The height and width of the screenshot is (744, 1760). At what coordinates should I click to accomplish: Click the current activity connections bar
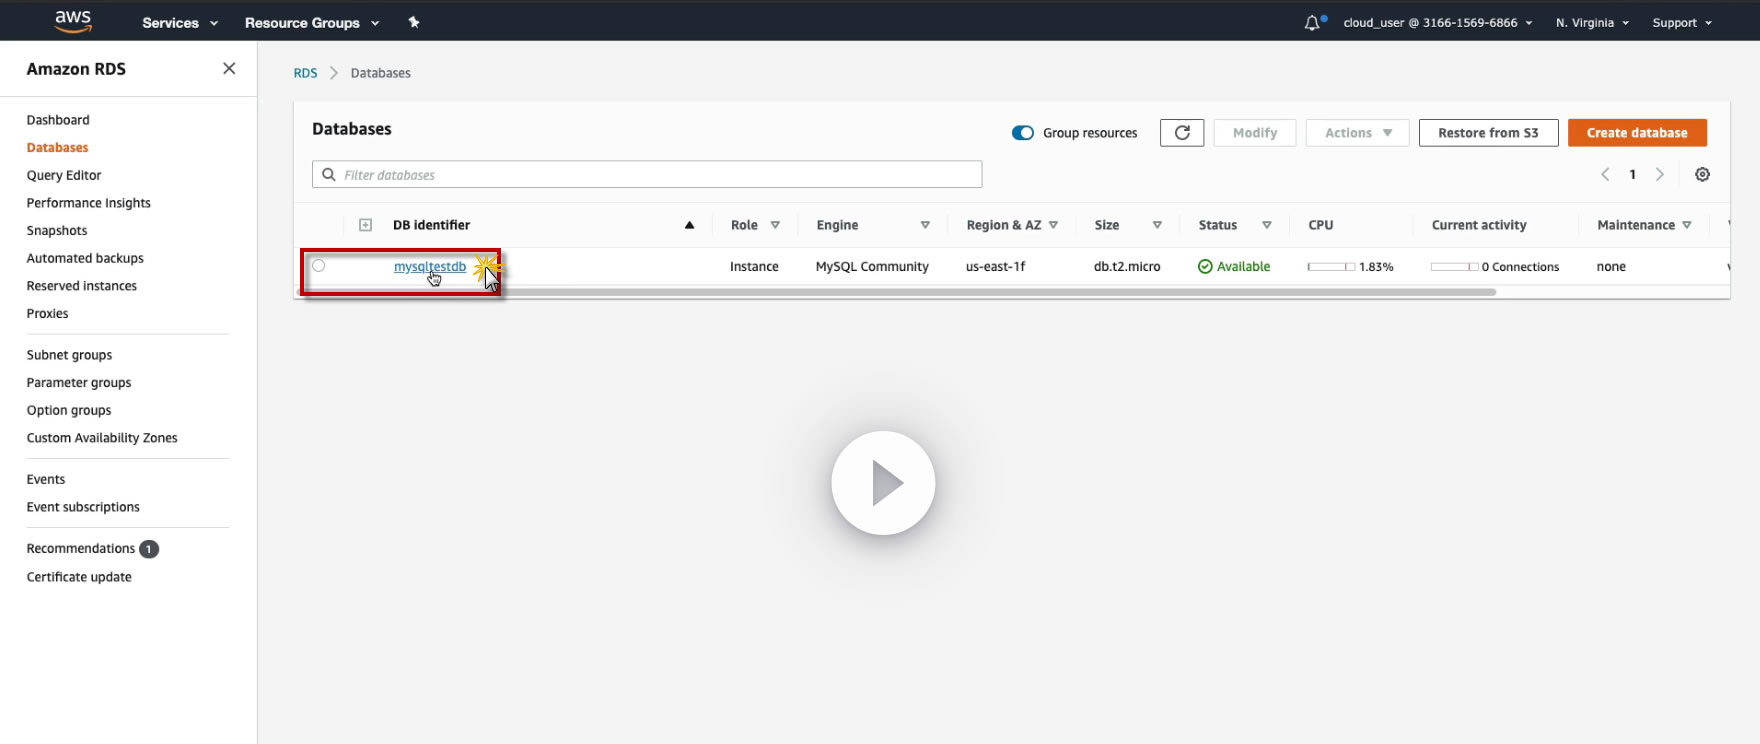(x=1454, y=267)
